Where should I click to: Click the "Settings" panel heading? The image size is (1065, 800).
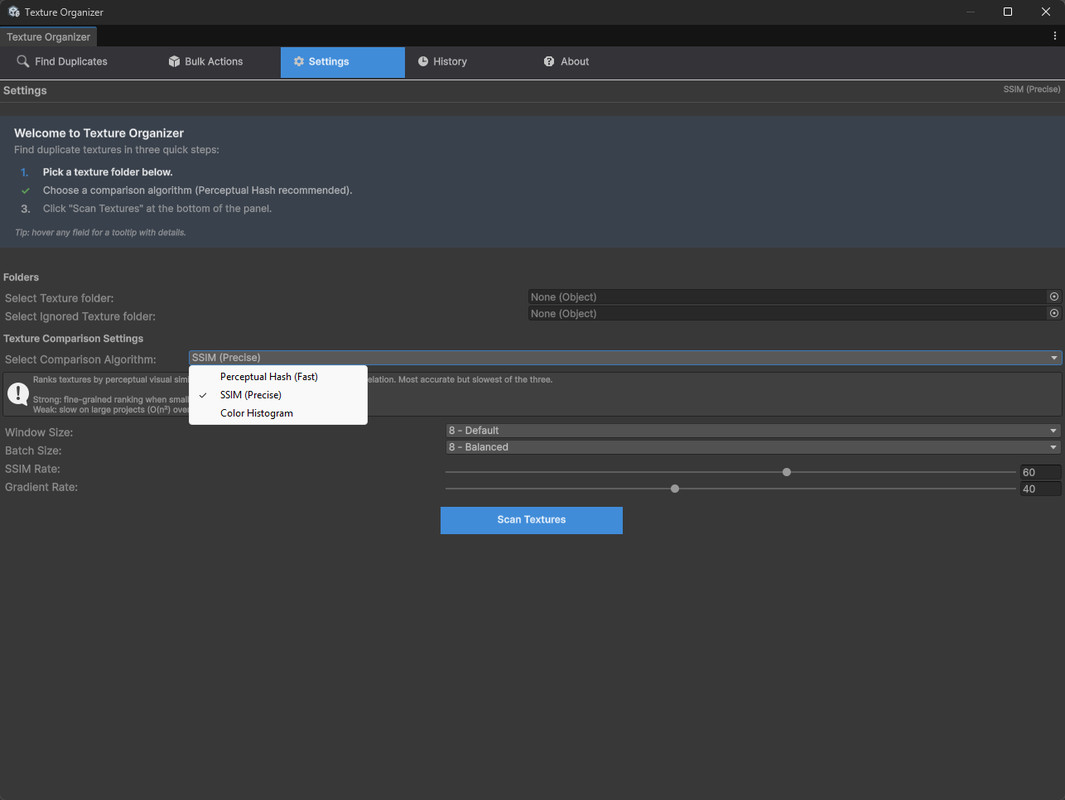coord(25,90)
